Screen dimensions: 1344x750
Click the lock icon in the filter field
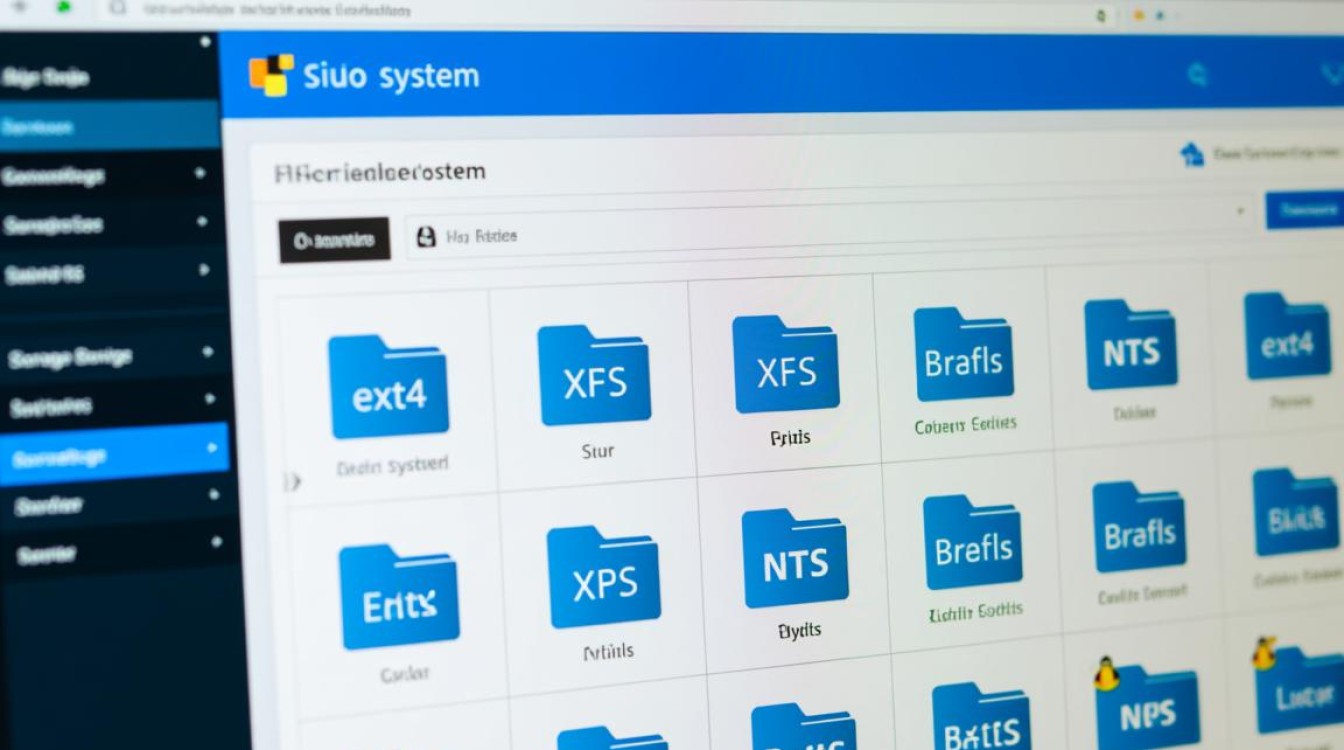pyautogui.click(x=426, y=237)
